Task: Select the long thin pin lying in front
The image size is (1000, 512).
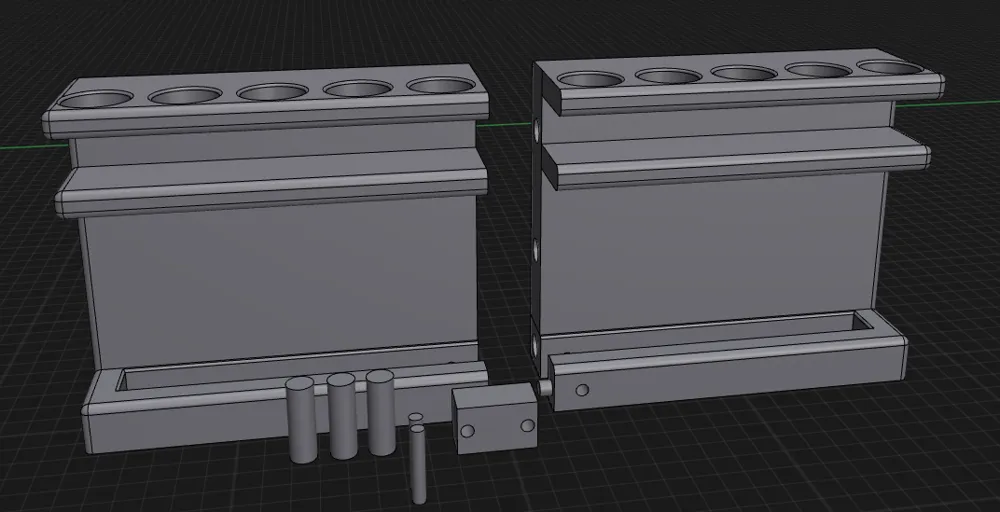Action: (x=418, y=464)
